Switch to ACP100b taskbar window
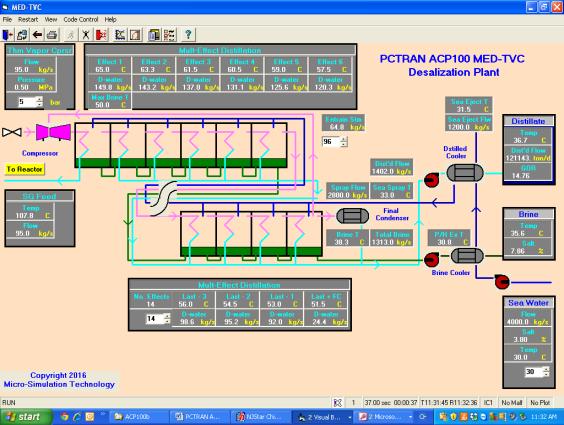 138,417
